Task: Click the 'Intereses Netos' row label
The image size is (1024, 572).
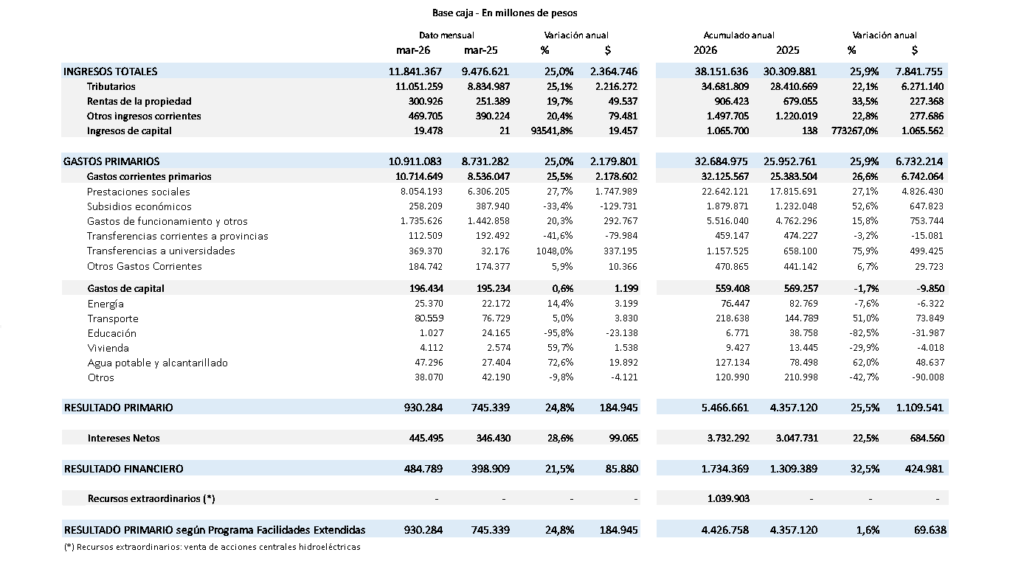Action: pos(123,437)
